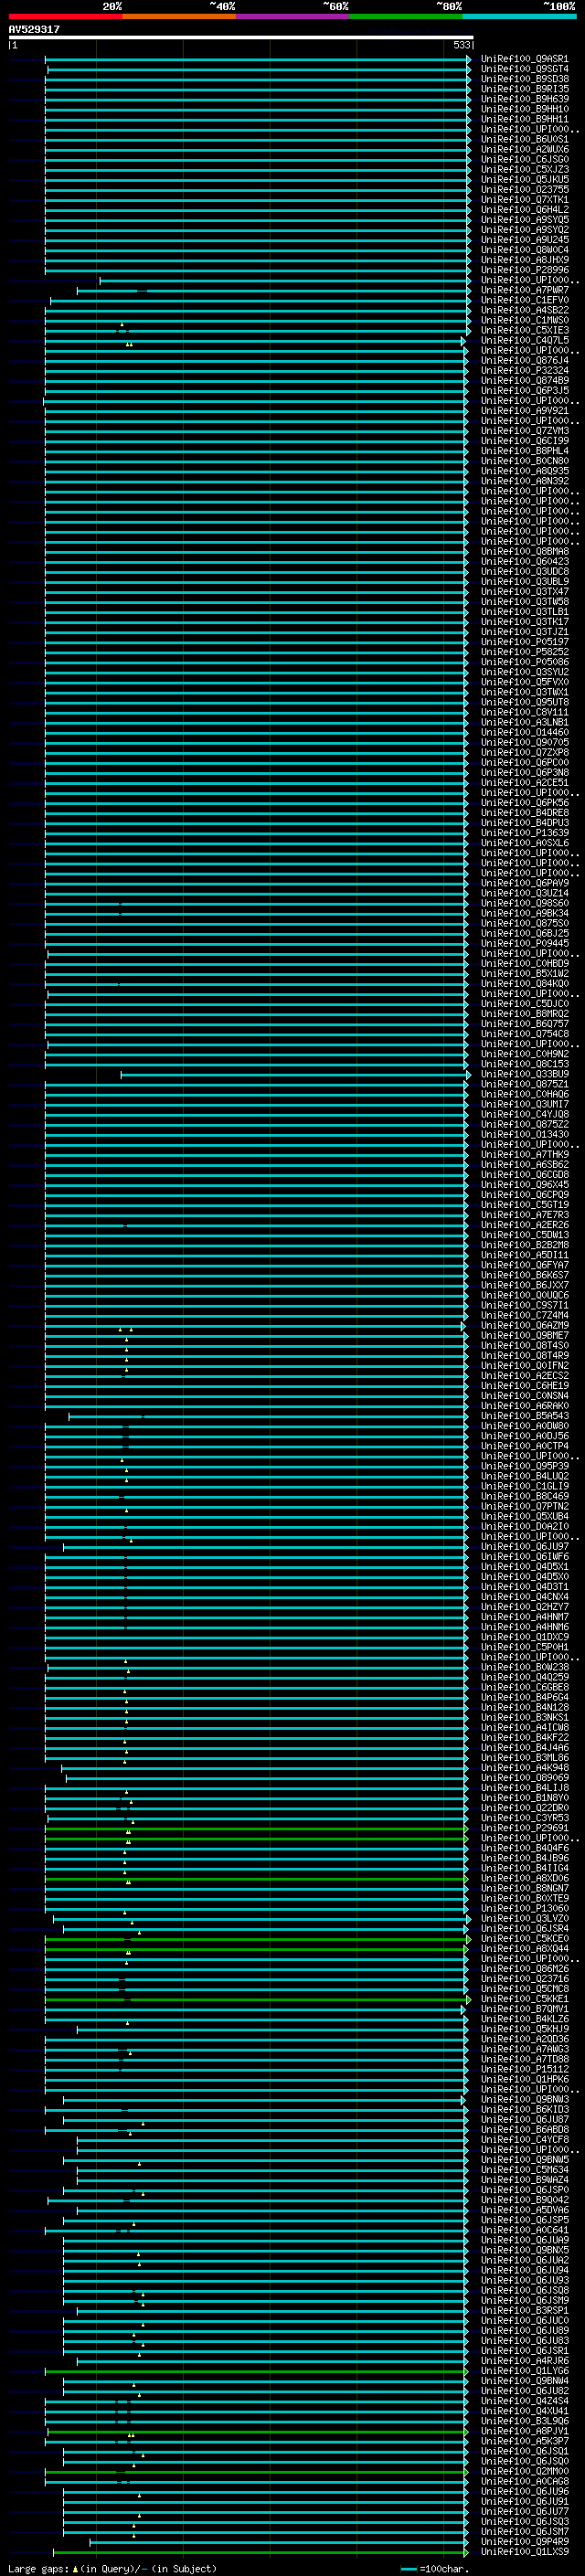Click the orange ~40% identity legend segment
Viewport: 585px width, 2576px height.
[179, 16]
